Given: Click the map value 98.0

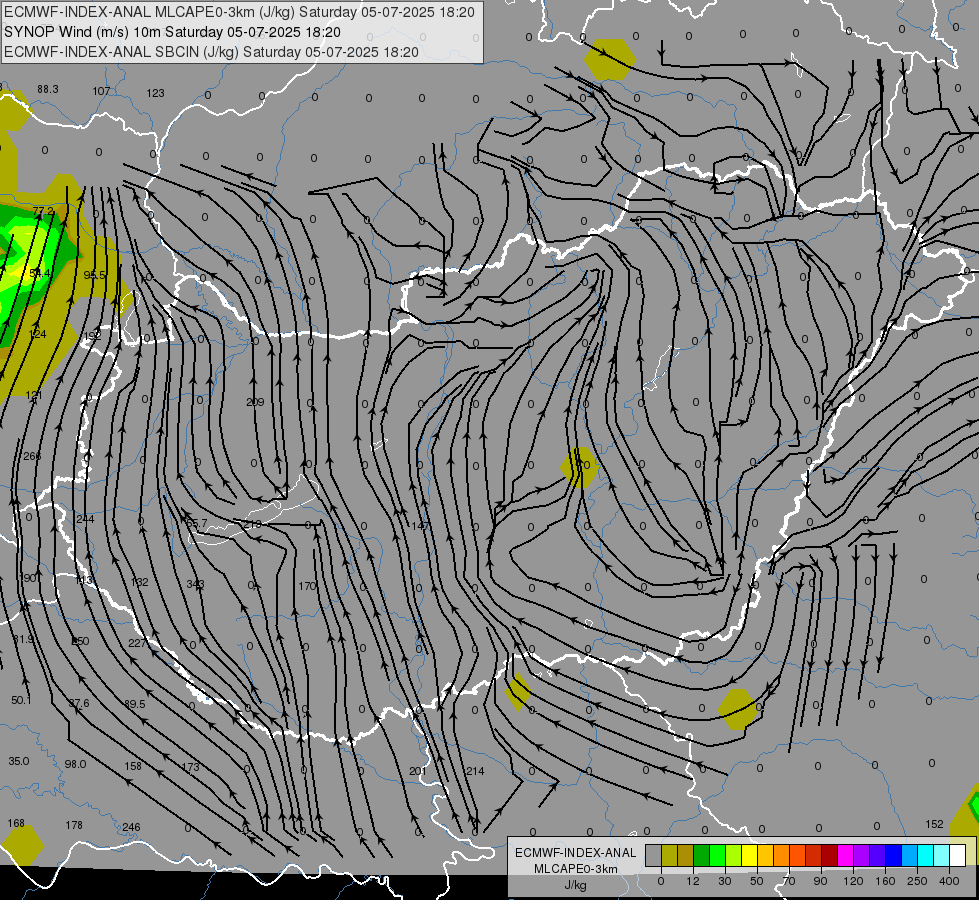Looking at the screenshot, I should click(75, 764).
